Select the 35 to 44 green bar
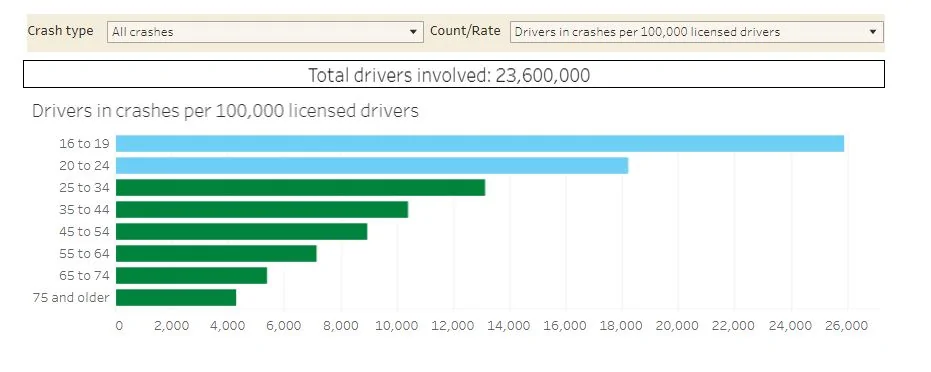The height and width of the screenshot is (372, 931). coord(262,209)
